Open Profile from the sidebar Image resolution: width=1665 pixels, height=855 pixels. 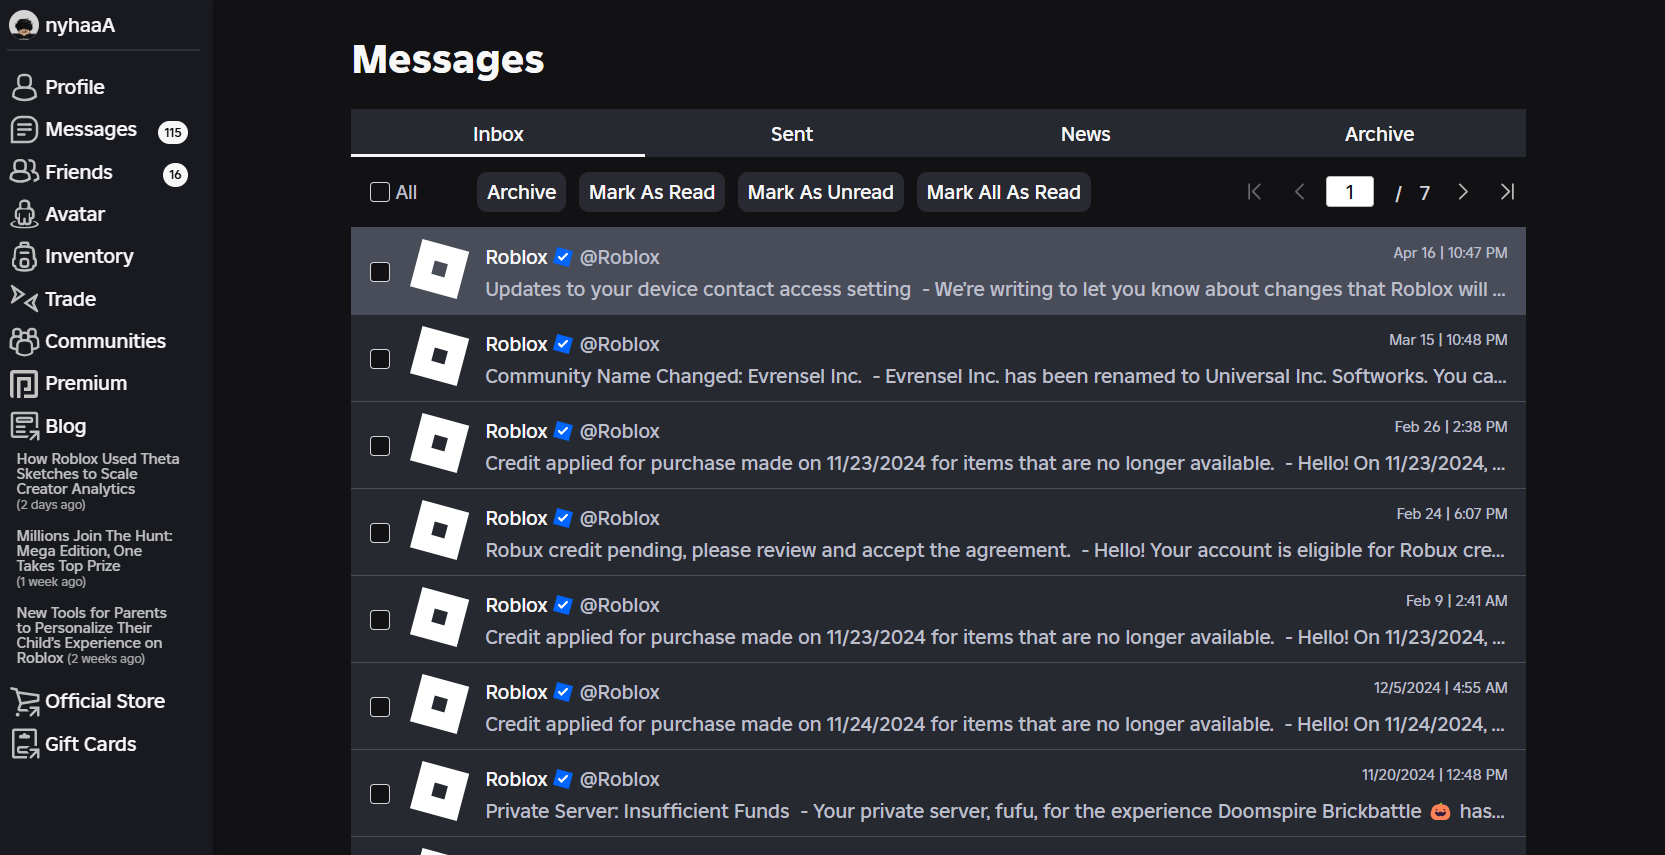tap(75, 87)
